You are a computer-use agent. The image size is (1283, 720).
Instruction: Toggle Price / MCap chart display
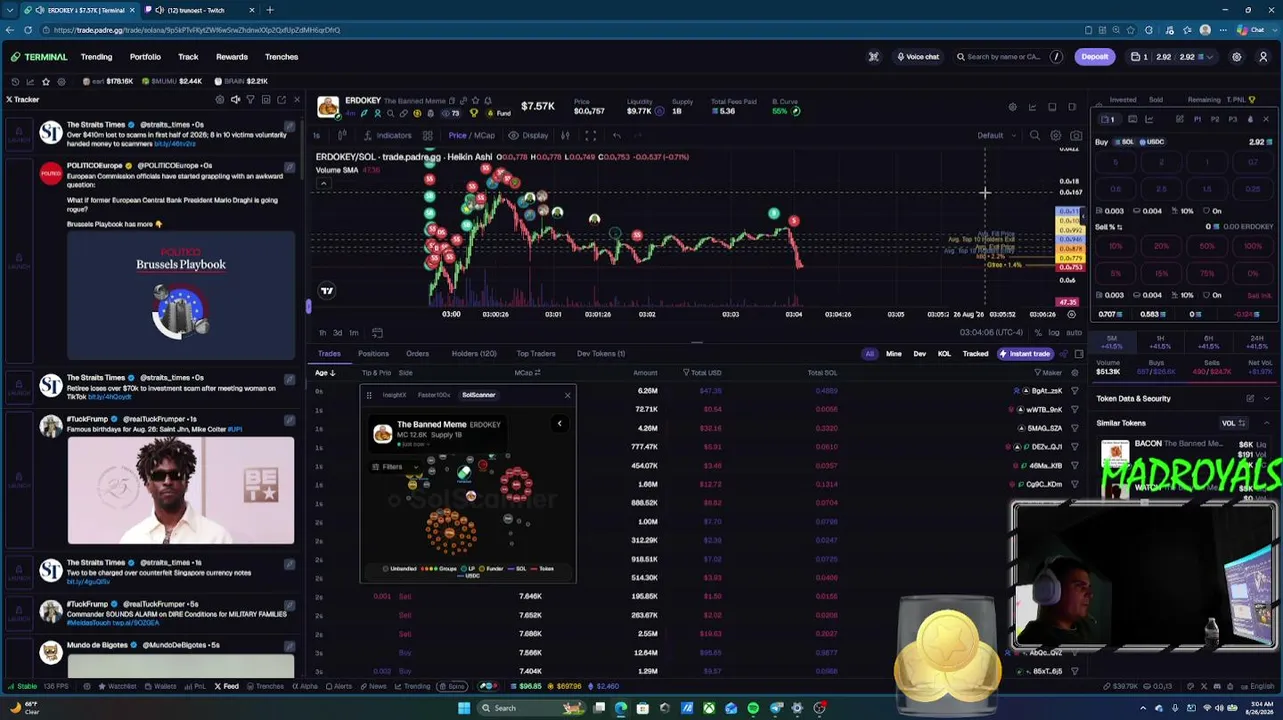(x=471, y=136)
